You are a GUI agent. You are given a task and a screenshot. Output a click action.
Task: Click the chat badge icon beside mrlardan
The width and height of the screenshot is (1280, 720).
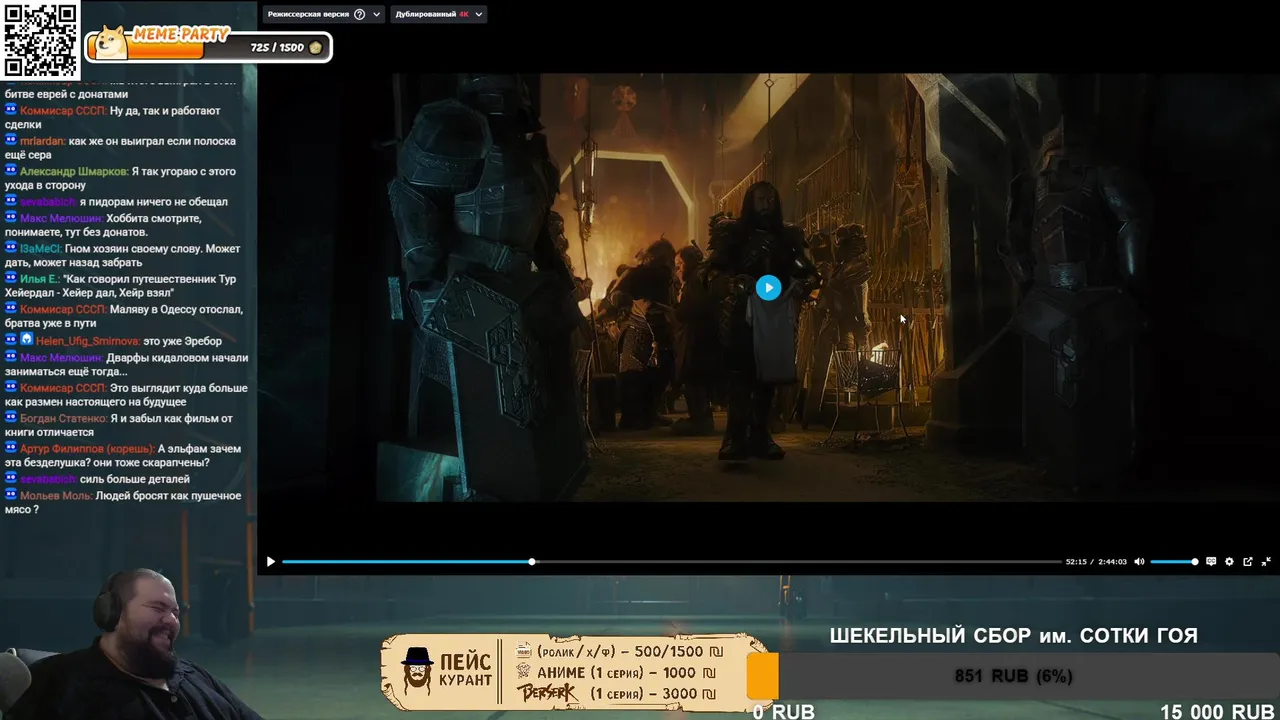[11, 141]
